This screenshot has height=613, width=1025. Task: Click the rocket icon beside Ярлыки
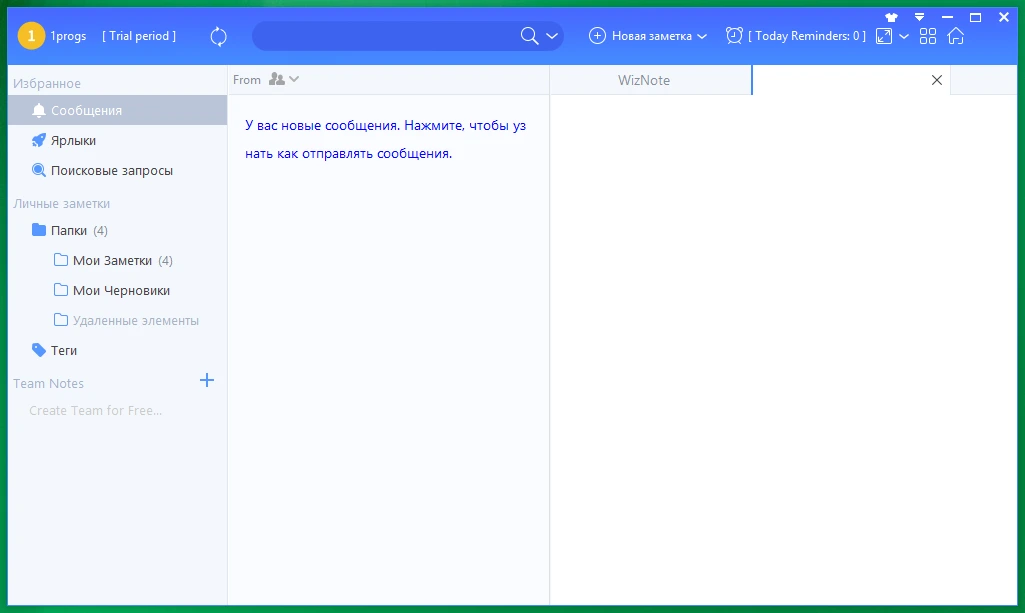[x=39, y=141]
